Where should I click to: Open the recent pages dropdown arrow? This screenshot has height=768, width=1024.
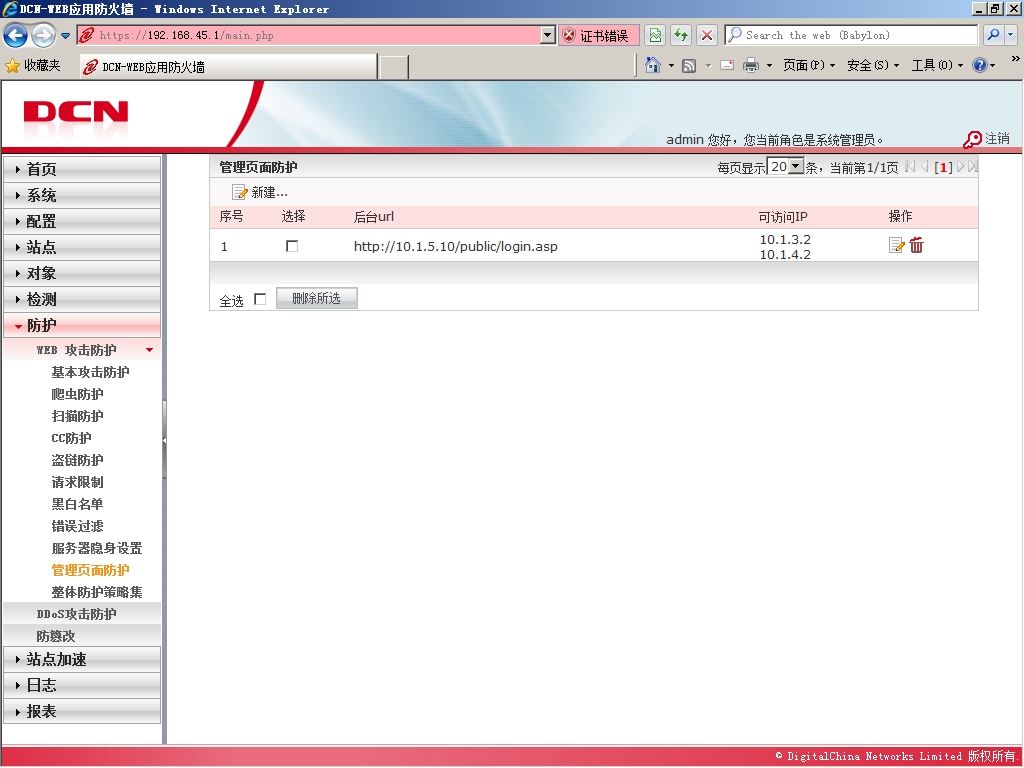tap(65, 35)
